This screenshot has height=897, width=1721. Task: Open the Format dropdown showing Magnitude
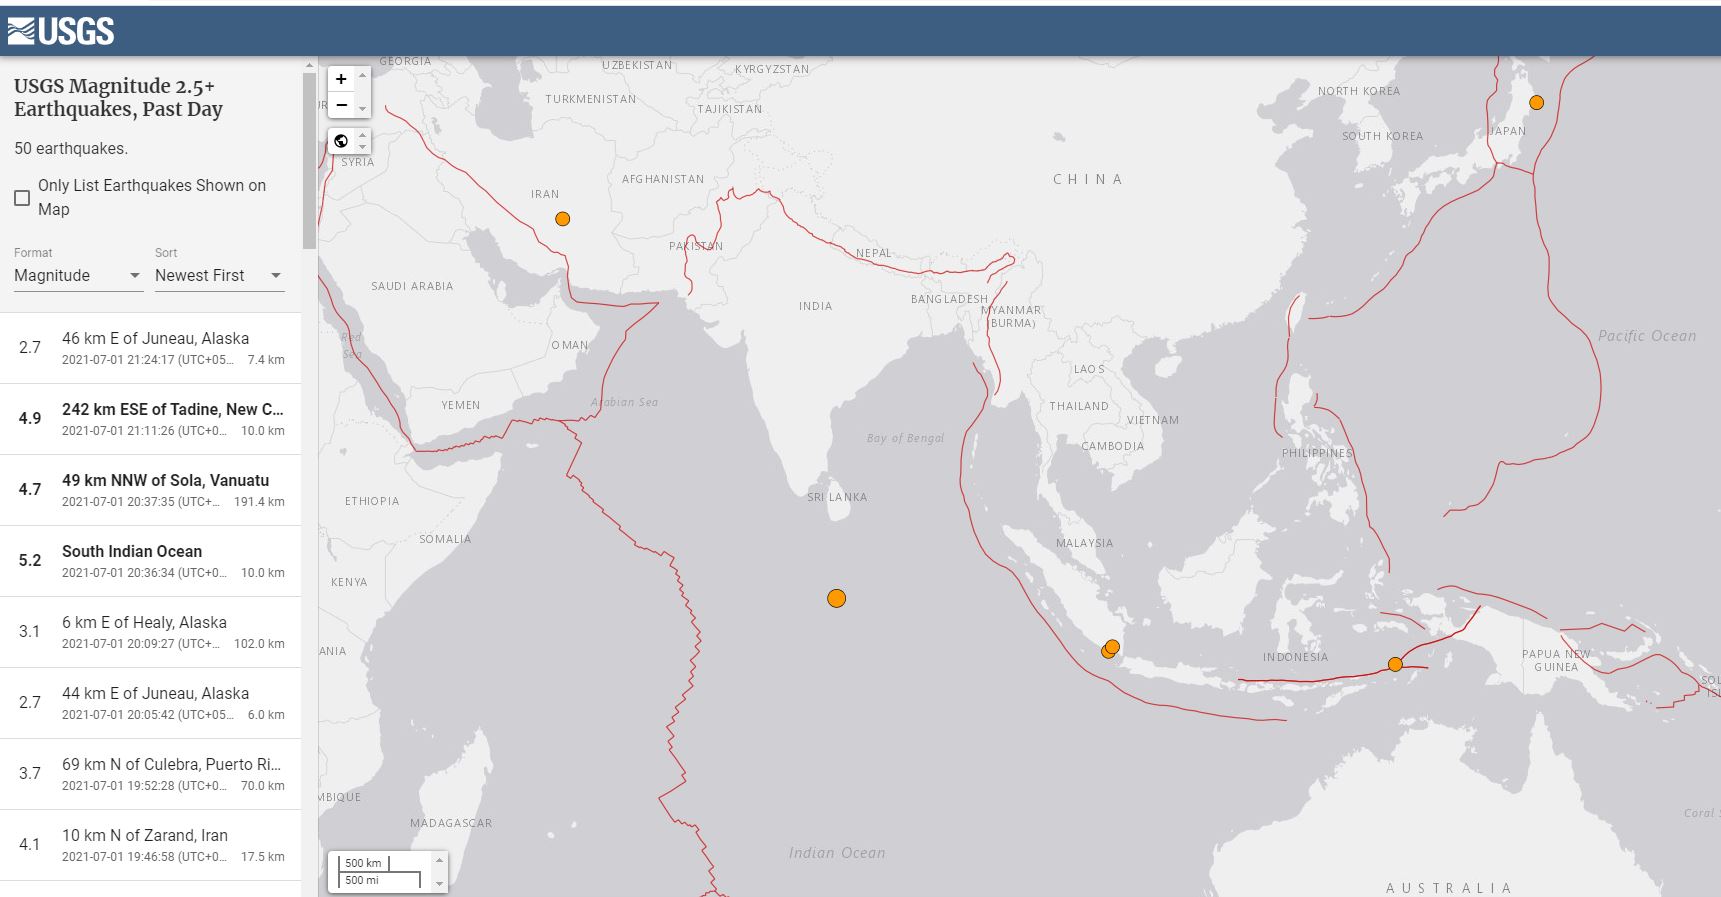click(x=78, y=276)
